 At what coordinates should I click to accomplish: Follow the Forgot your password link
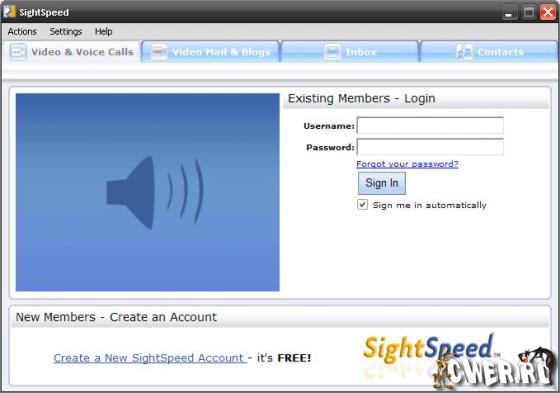408,164
